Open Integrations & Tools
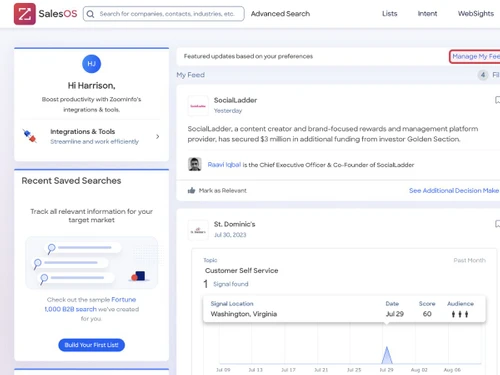This screenshot has height=375, width=500. 91,136
